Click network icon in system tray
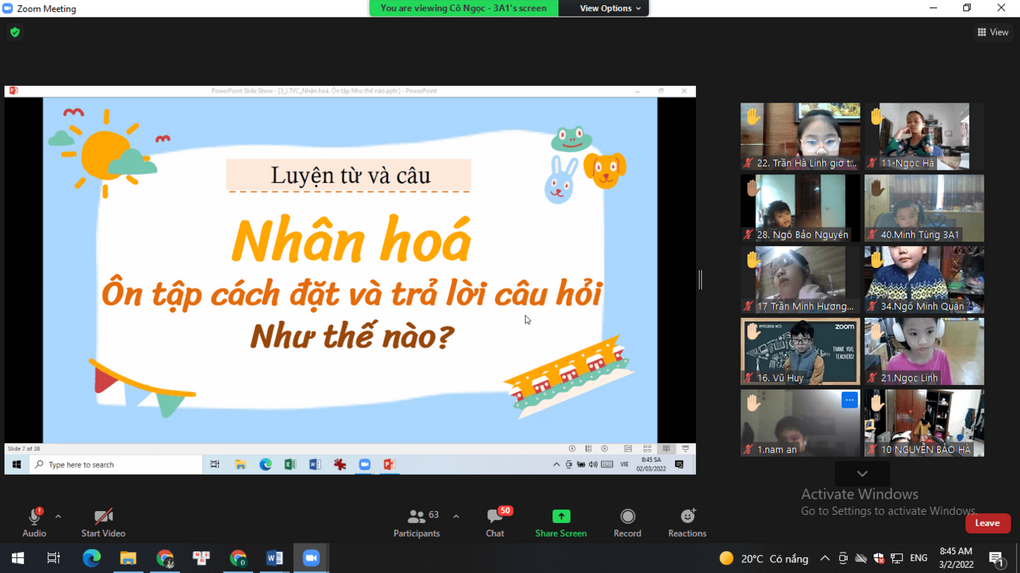Viewport: 1020px width, 573px height. pos(896,558)
